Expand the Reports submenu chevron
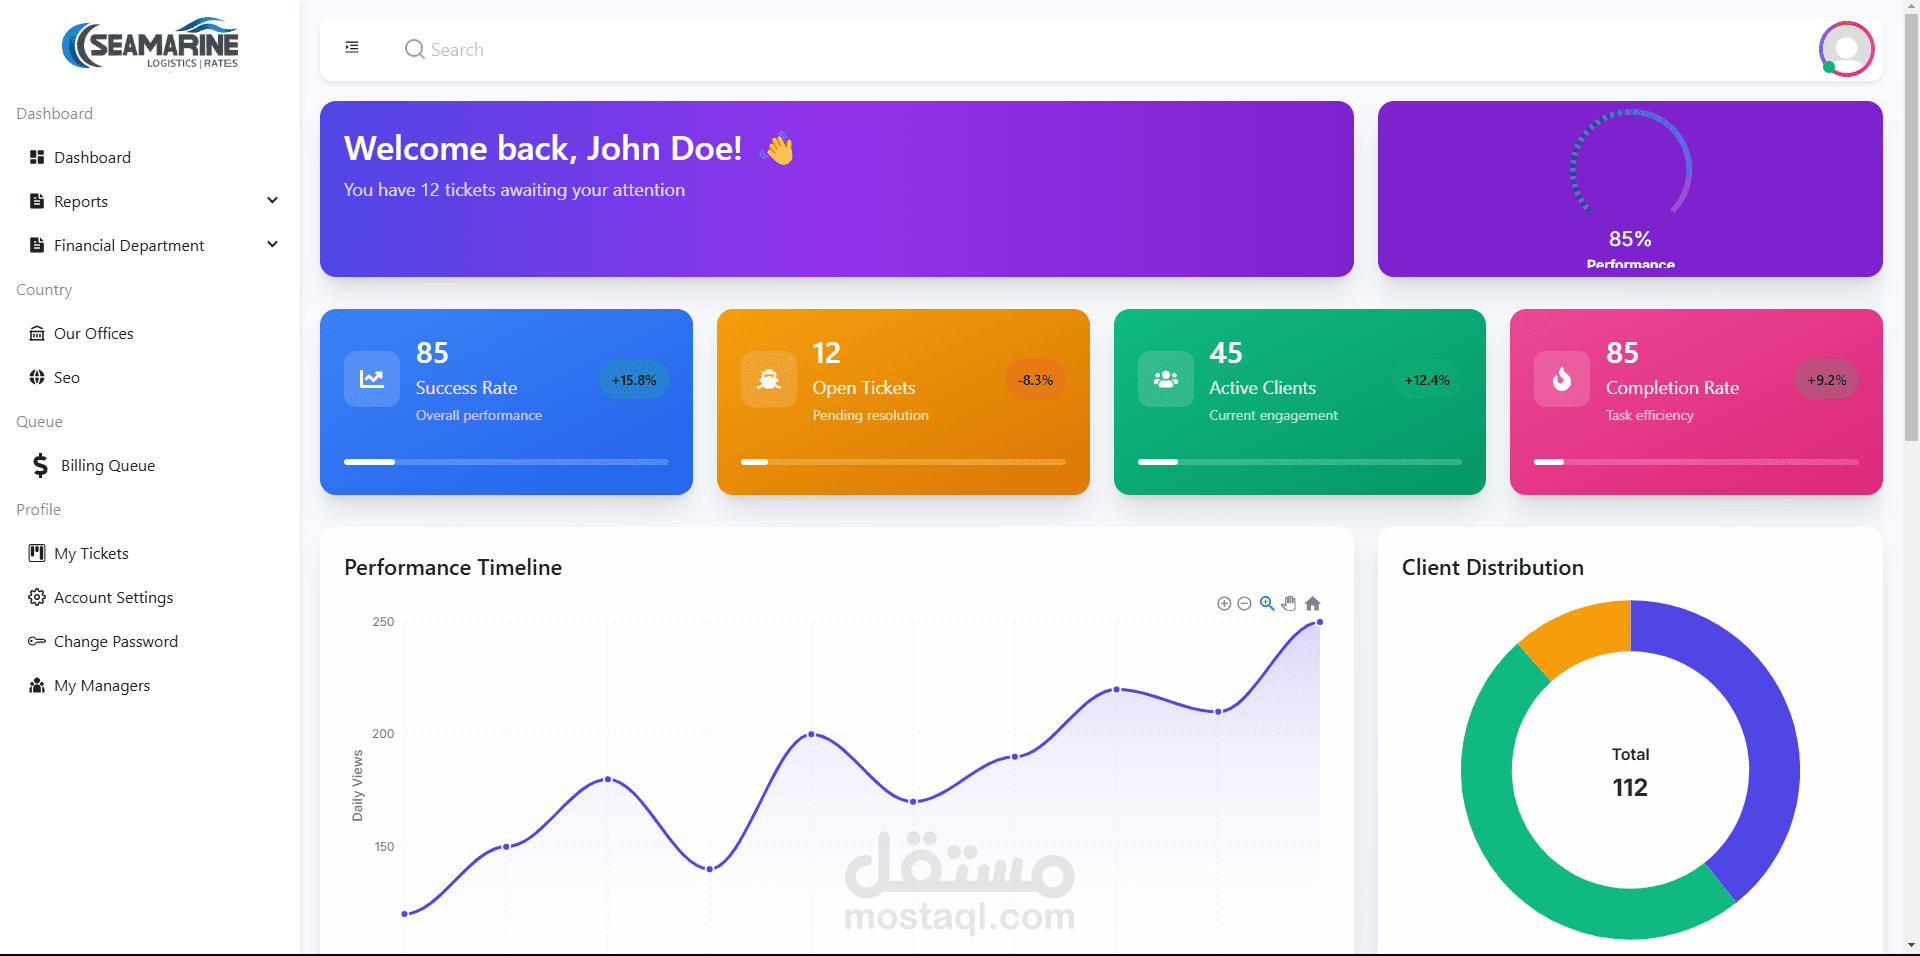Image resolution: width=1920 pixels, height=956 pixels. pyautogui.click(x=272, y=200)
